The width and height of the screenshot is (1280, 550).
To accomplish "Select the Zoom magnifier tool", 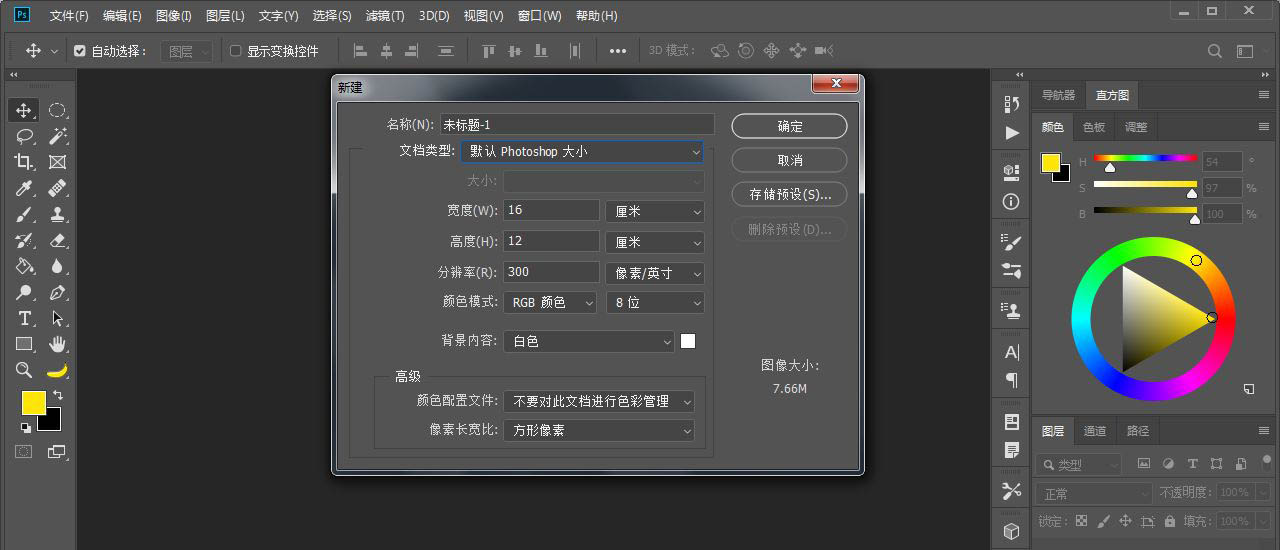I will pos(24,370).
